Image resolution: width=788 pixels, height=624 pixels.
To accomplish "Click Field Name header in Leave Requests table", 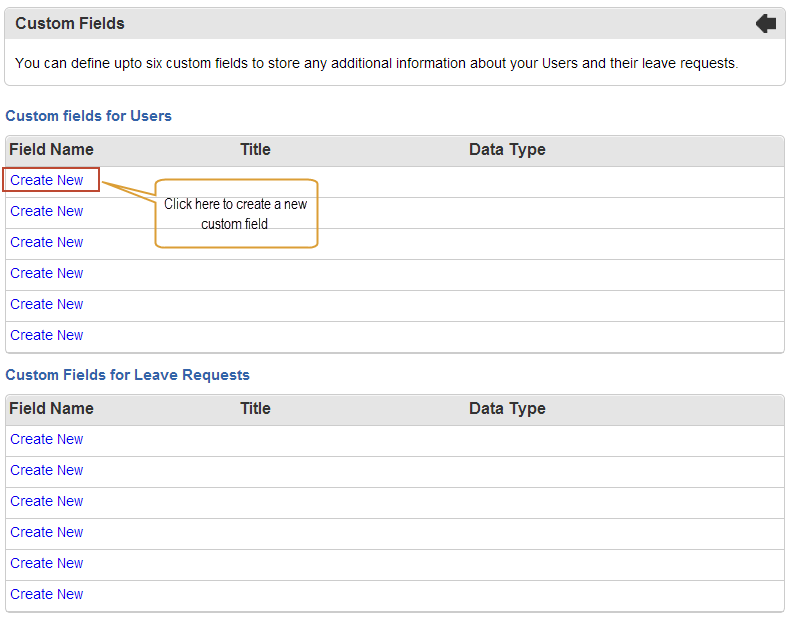I will 51,408.
